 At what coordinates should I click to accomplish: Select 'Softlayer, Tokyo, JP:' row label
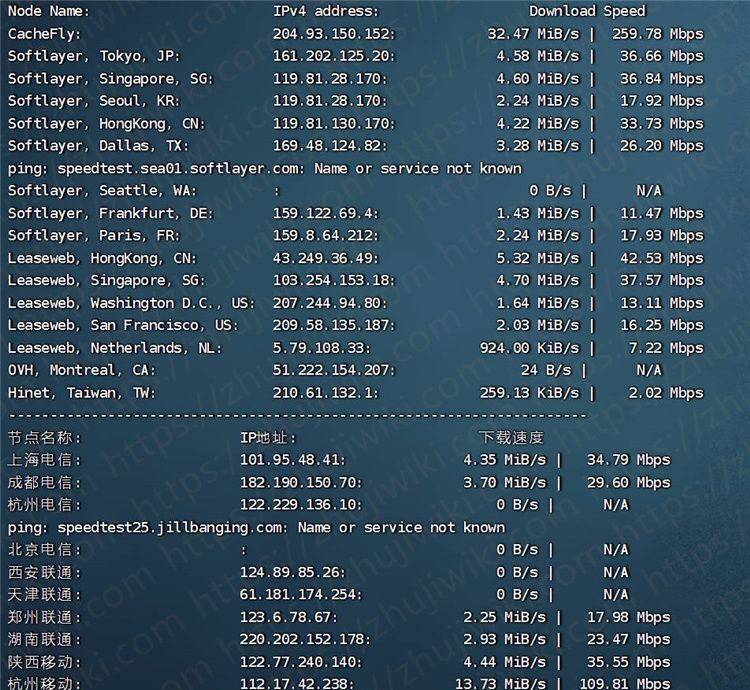click(x=94, y=56)
